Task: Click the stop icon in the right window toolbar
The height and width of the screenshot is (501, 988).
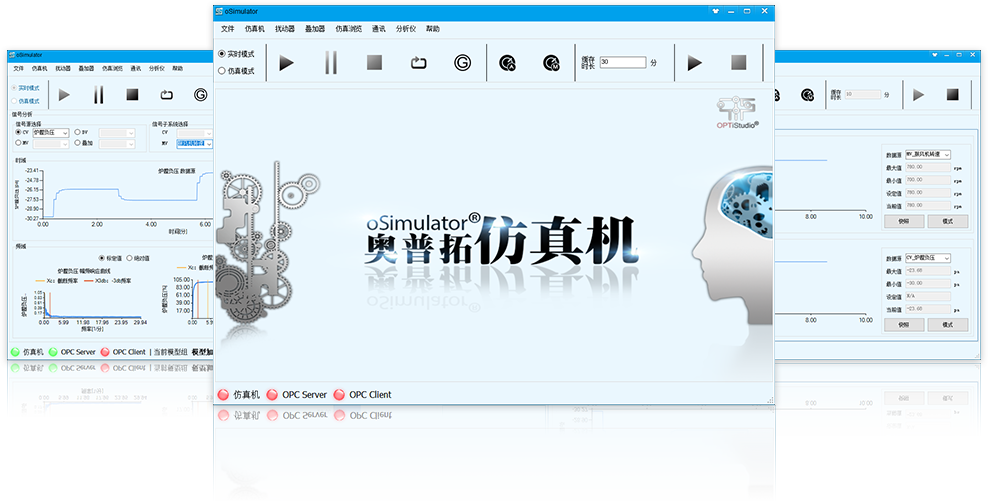Action: (953, 95)
